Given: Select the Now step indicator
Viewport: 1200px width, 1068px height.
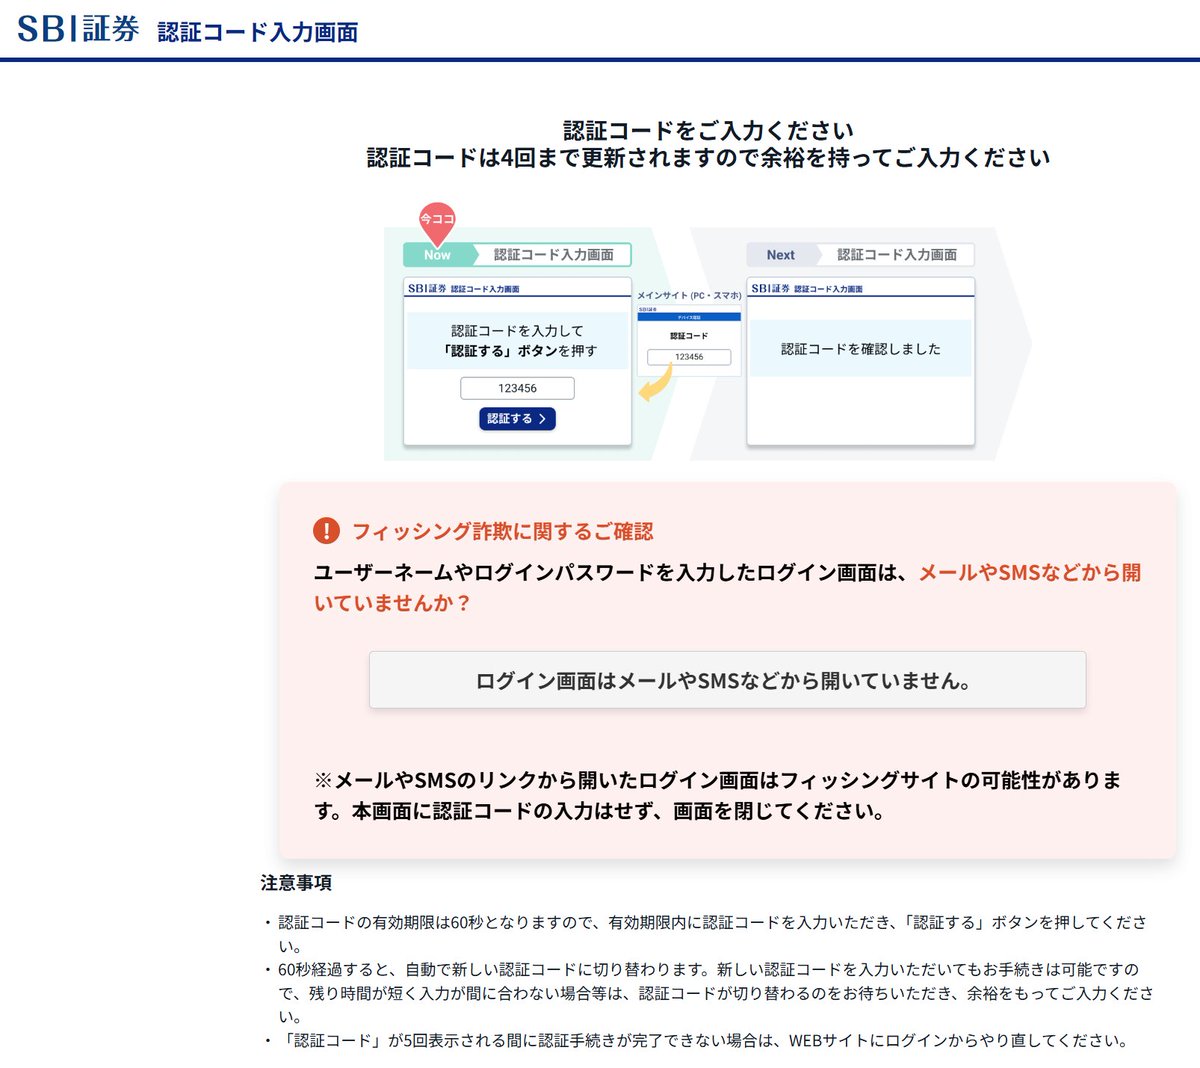Looking at the screenshot, I should click(x=436, y=255).
